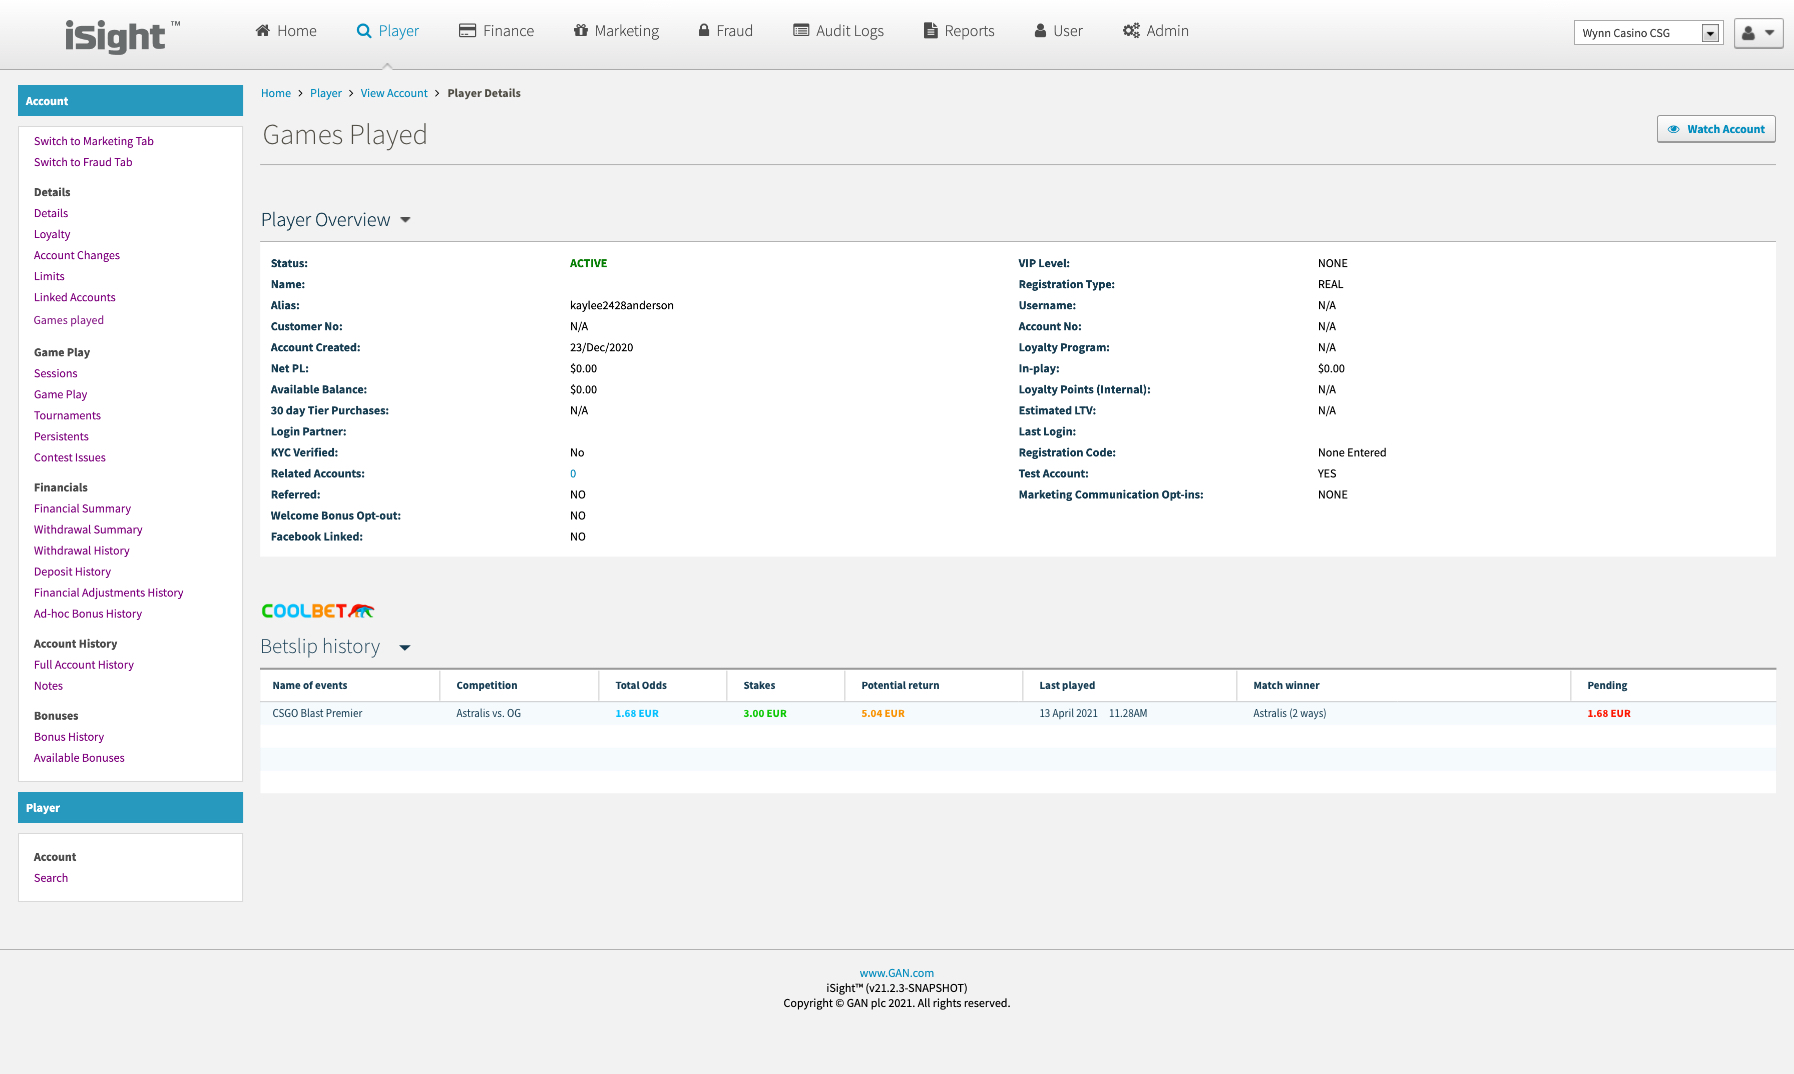Collapse the Betslip history section
1794x1074 pixels.
click(405, 648)
